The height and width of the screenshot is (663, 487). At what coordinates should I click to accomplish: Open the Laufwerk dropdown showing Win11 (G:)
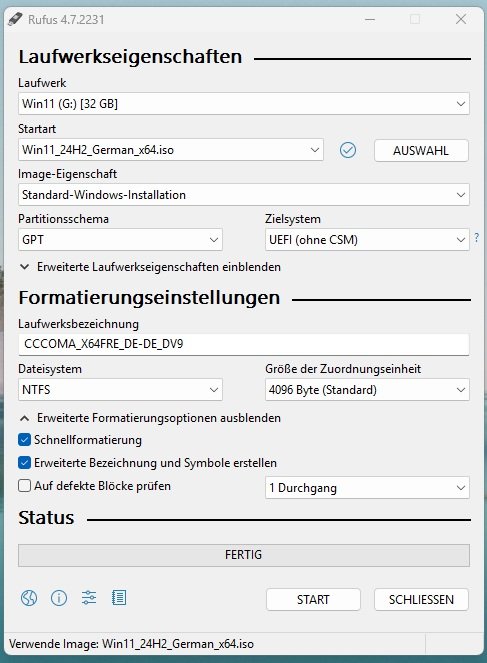coord(244,104)
